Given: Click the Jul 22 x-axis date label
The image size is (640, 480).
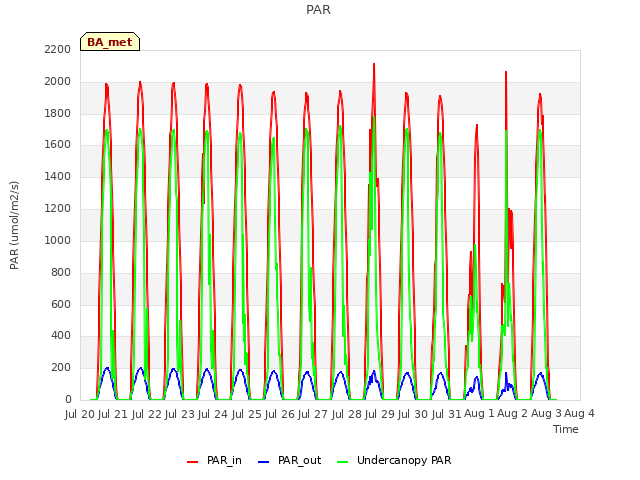Looking at the screenshot, I should click(147, 414).
